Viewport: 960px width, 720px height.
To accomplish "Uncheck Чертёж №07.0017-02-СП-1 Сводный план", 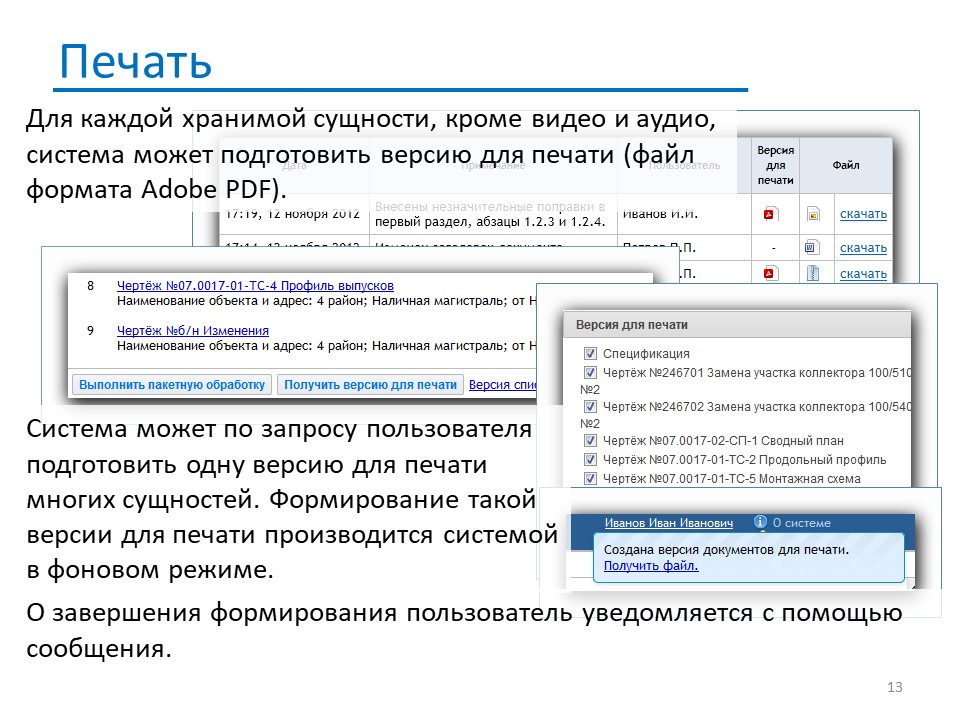I will (590, 440).
